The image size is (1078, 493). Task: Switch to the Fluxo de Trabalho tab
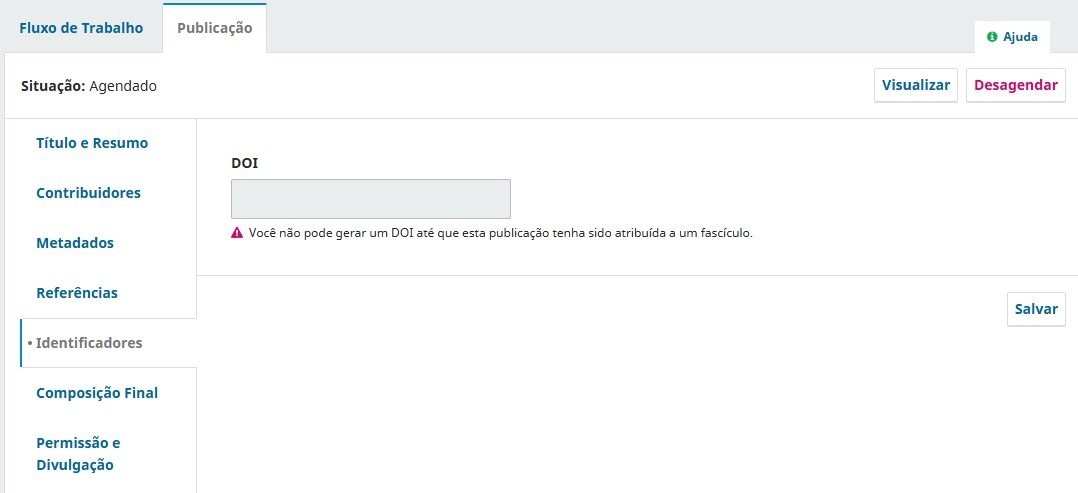(x=81, y=28)
